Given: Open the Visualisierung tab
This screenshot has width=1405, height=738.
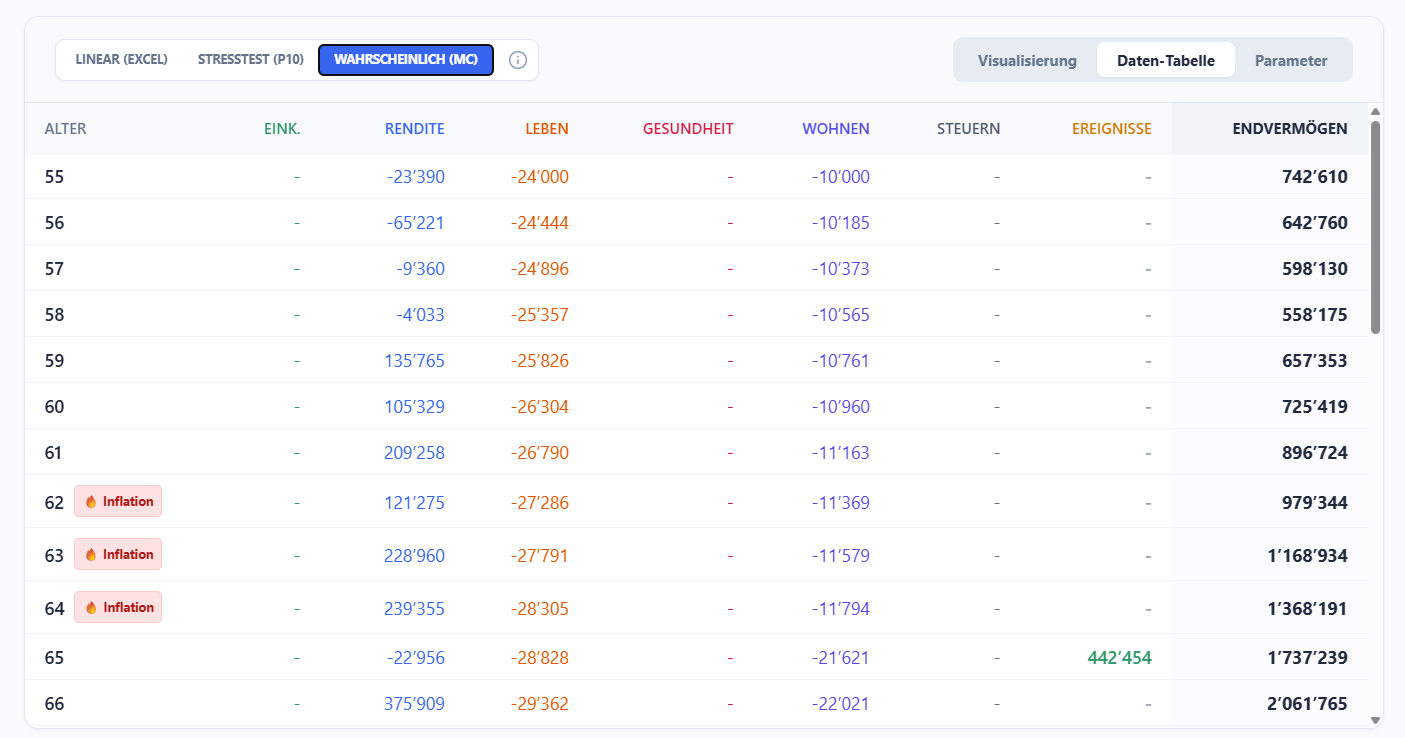Looking at the screenshot, I should 1027,60.
